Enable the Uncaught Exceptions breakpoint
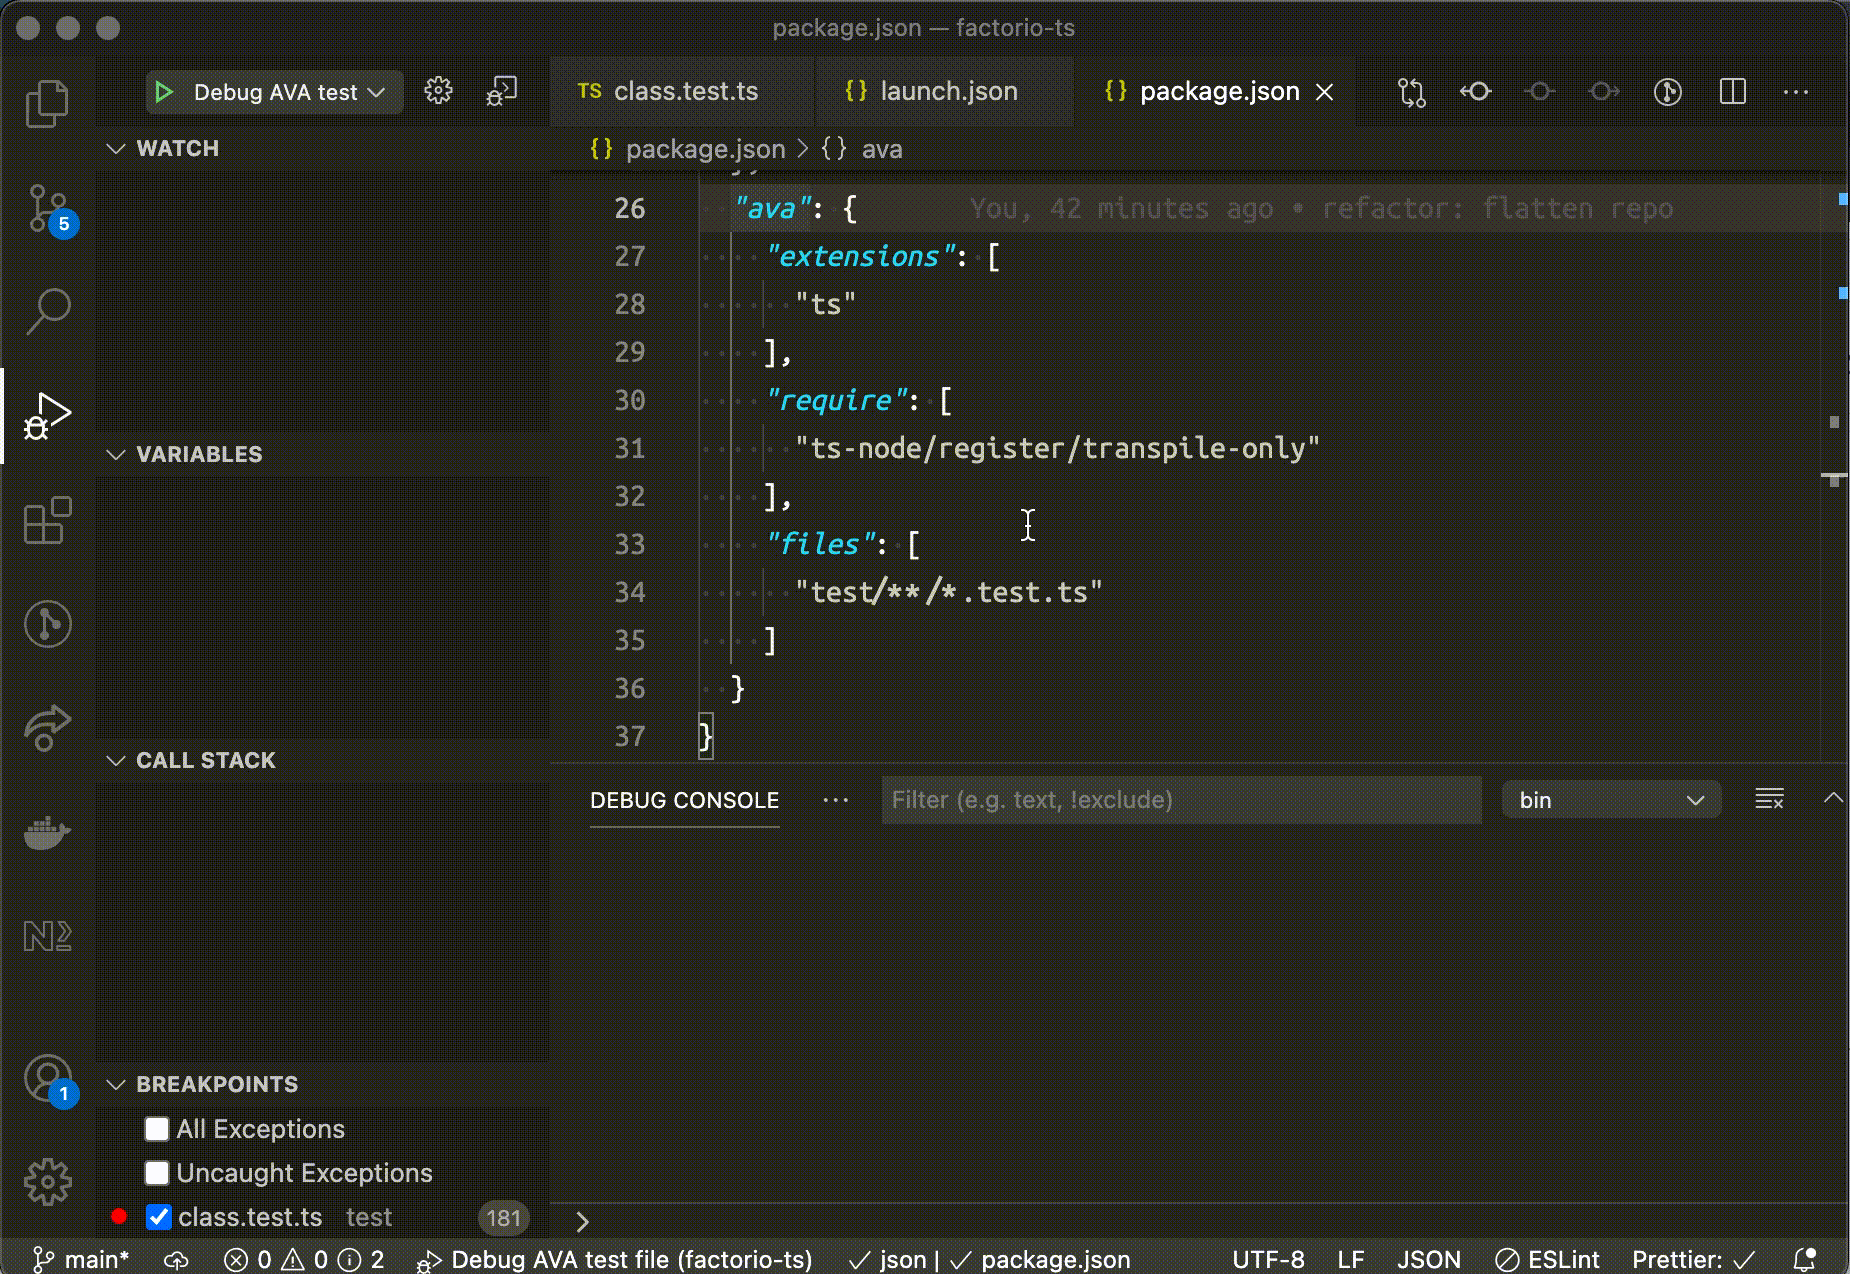Image resolution: width=1850 pixels, height=1274 pixels. [x=157, y=1172]
